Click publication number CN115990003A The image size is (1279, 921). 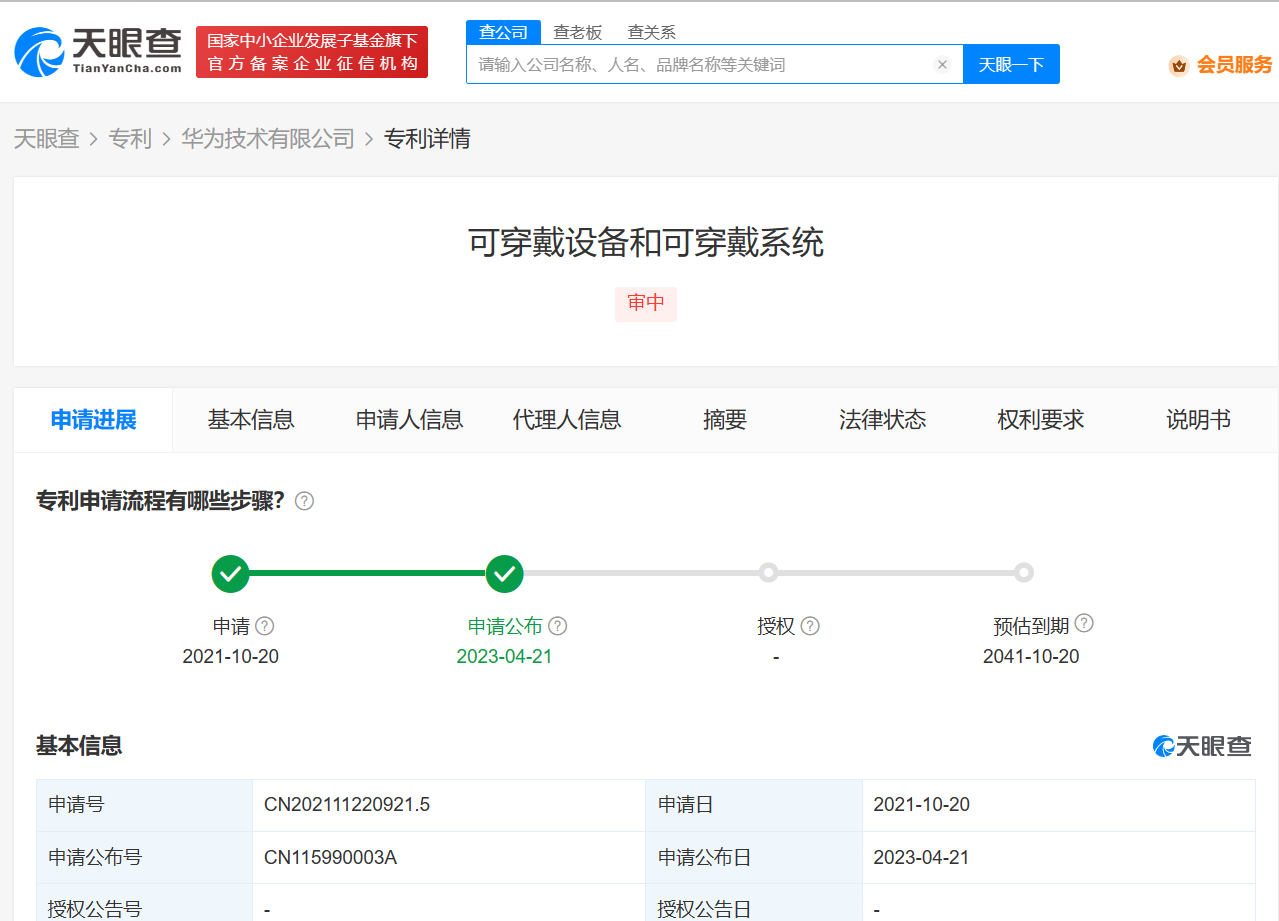(331, 858)
